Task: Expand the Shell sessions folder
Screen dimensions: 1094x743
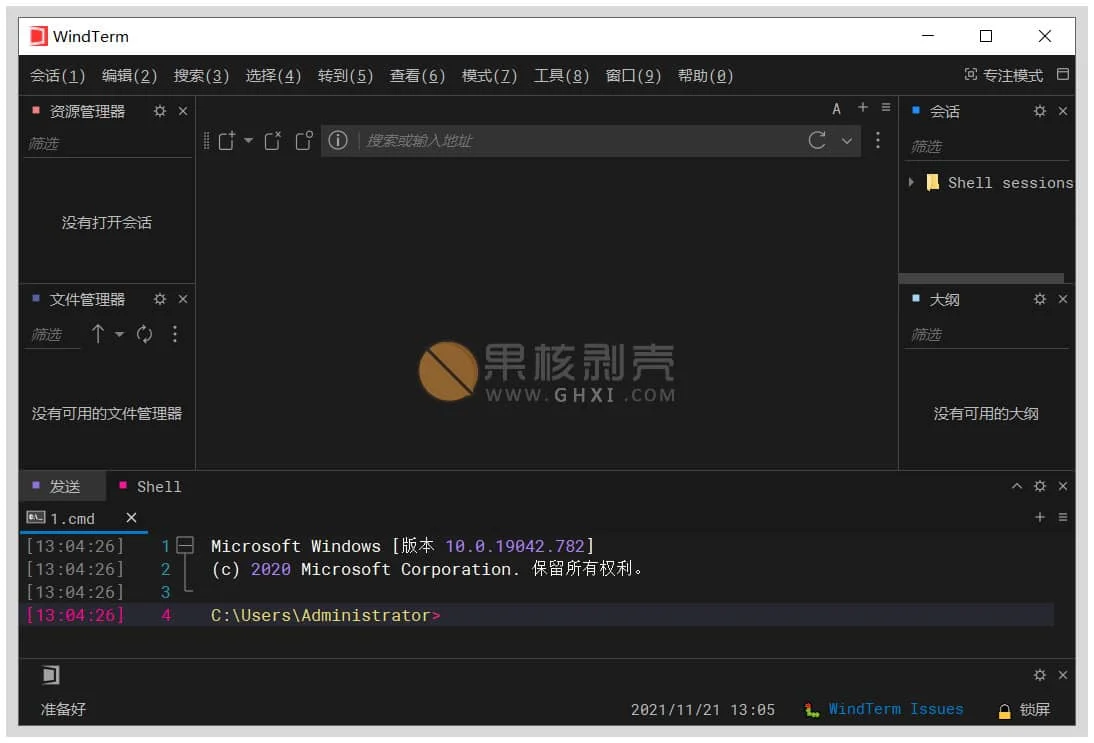Action: 911,182
